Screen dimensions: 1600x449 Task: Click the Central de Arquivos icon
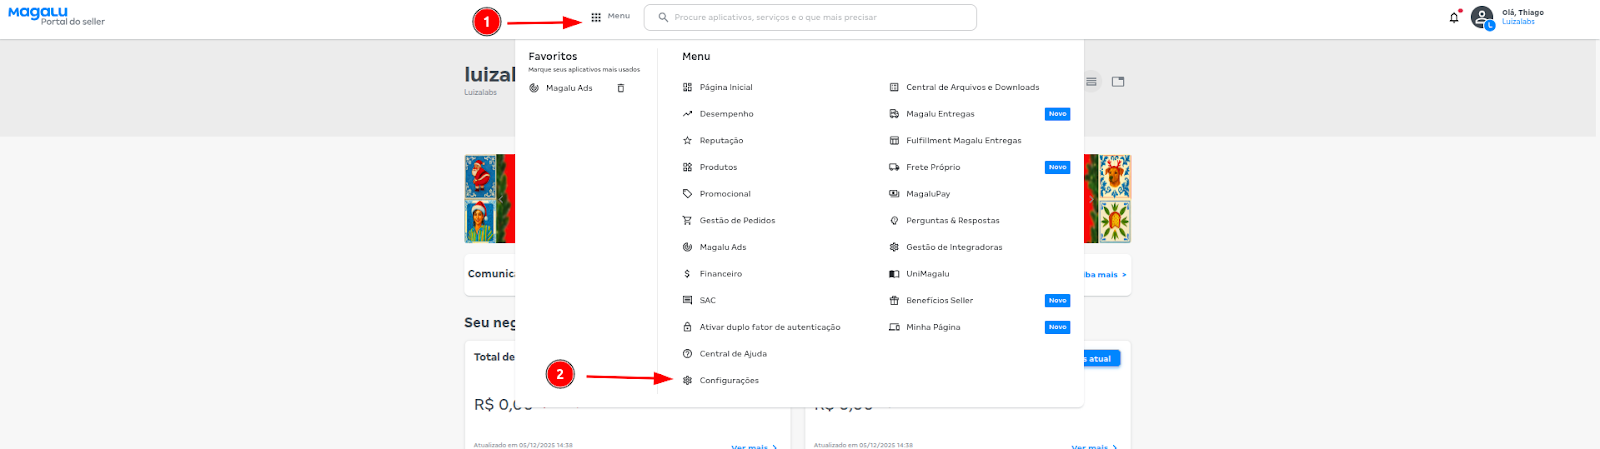pyautogui.click(x=894, y=87)
